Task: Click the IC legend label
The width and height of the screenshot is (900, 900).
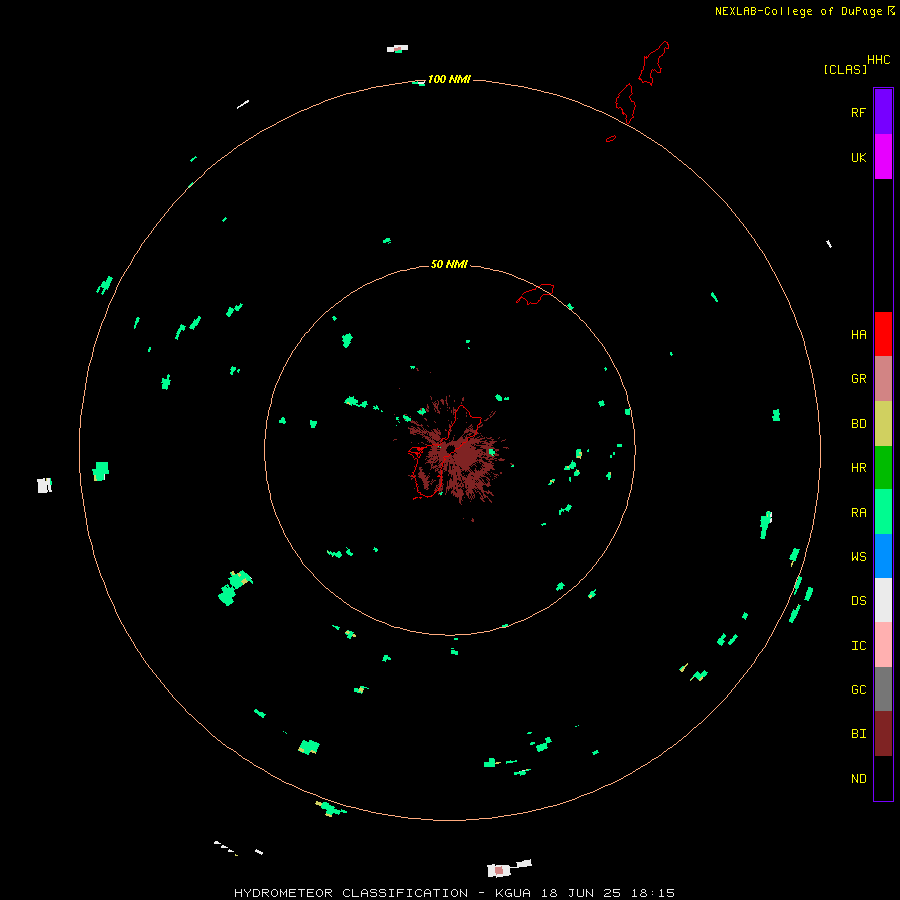Action: pyautogui.click(x=858, y=646)
